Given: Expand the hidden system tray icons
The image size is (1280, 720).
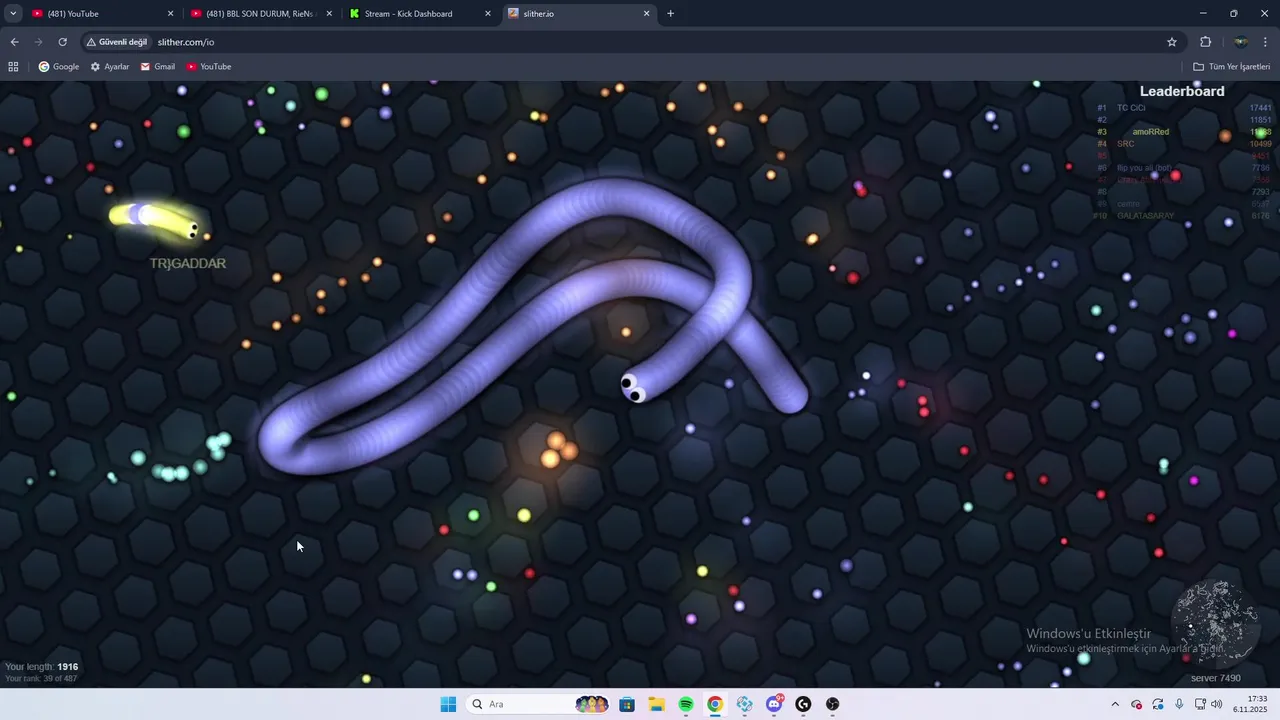Looking at the screenshot, I should [x=1115, y=704].
